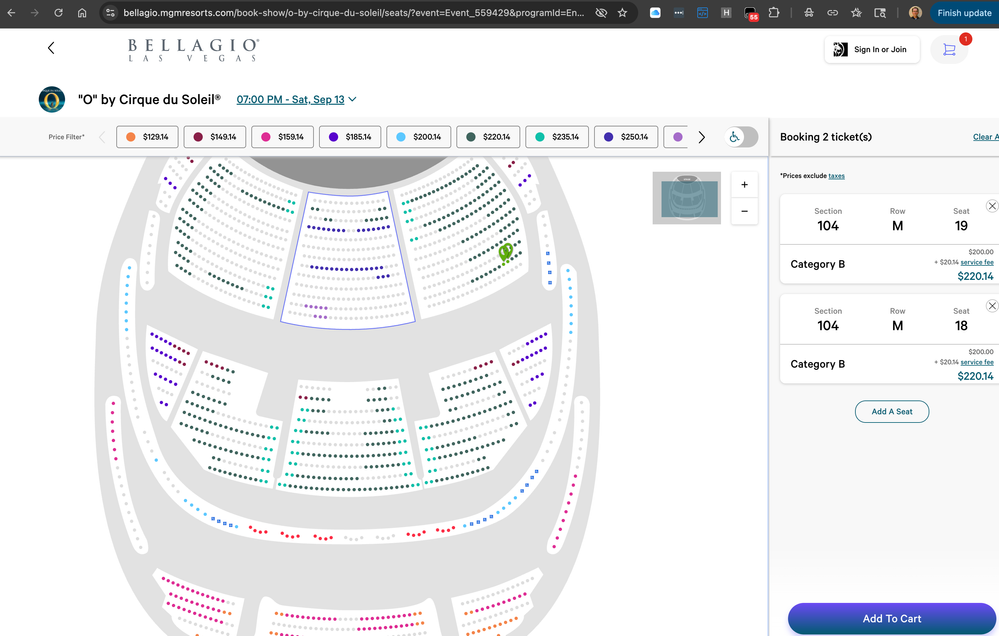This screenshot has width=999, height=636.
Task: Zoom in on the seat map
Action: click(x=744, y=185)
